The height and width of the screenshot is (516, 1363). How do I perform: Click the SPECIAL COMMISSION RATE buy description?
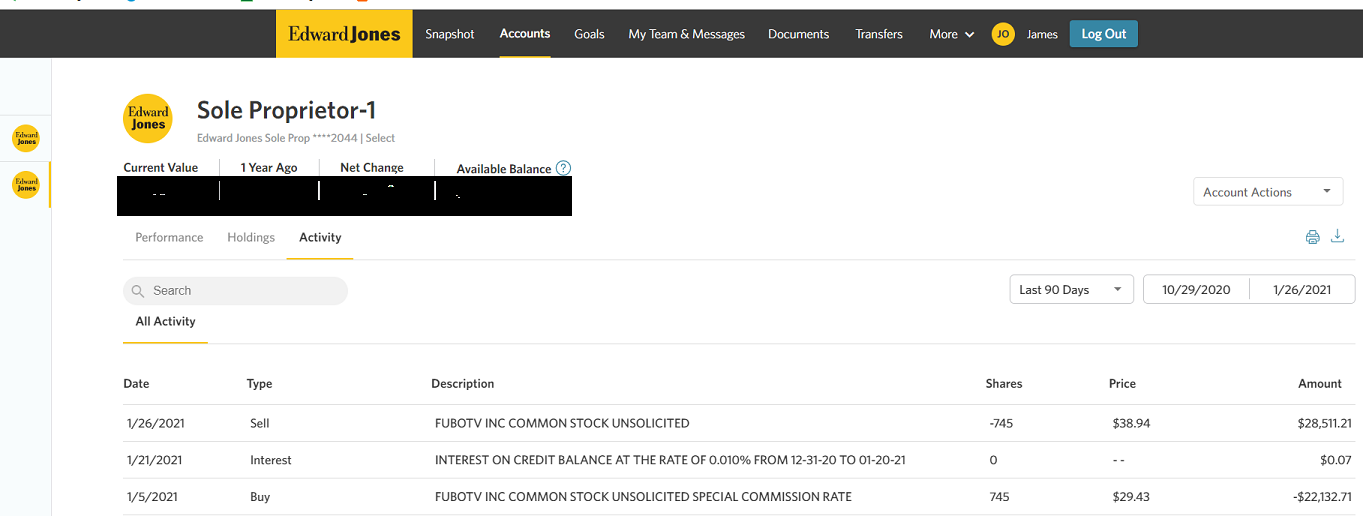coord(643,497)
